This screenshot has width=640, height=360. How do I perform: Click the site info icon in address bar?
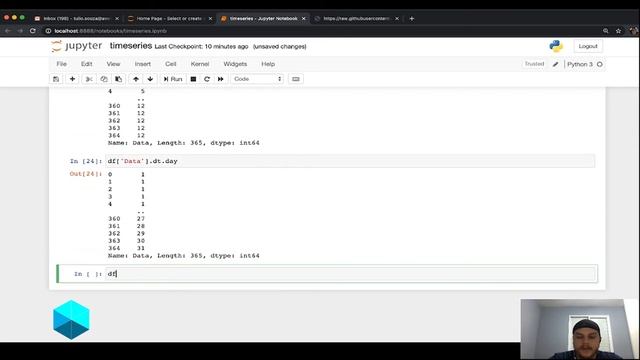point(48,31)
